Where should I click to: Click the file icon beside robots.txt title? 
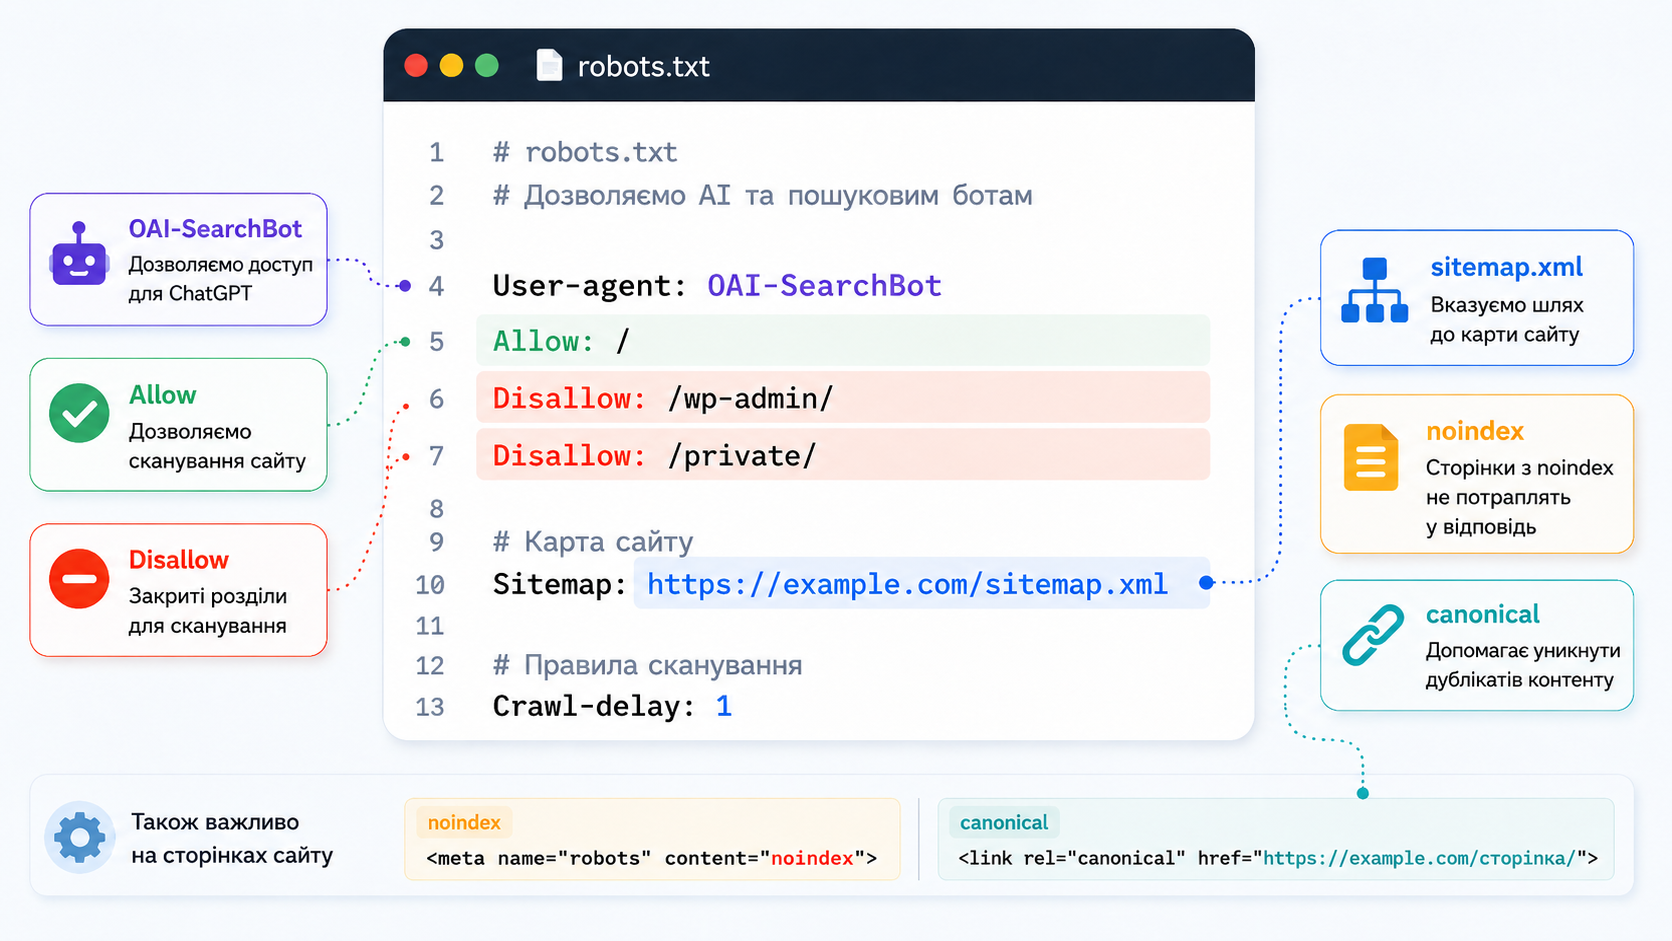coord(549,66)
